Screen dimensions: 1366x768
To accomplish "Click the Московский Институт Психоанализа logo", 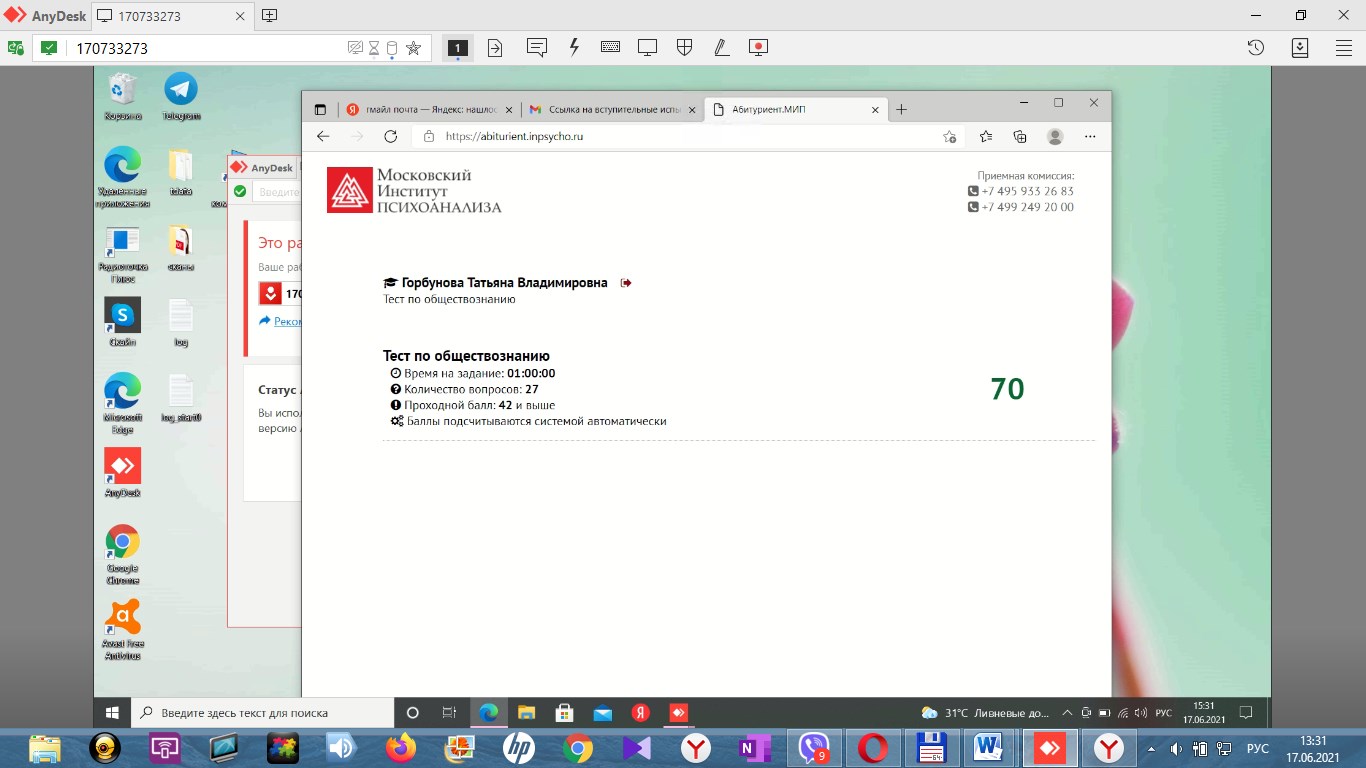I will pos(414,190).
